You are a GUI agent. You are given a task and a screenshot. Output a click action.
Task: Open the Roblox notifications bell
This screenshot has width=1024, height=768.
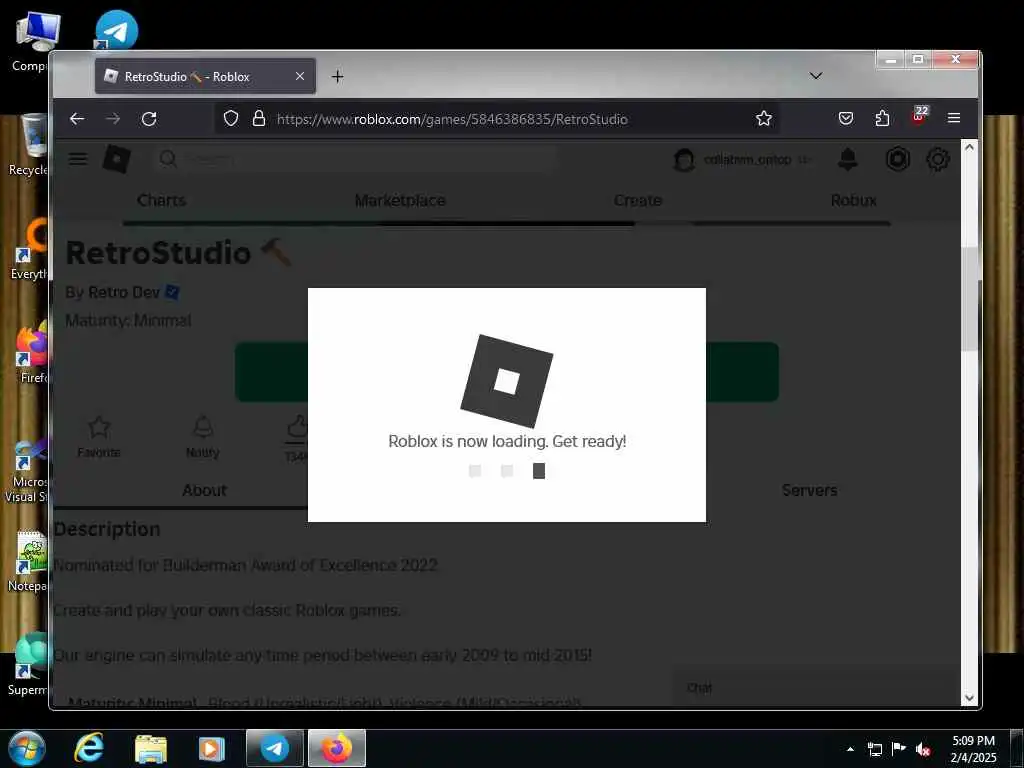coord(848,159)
